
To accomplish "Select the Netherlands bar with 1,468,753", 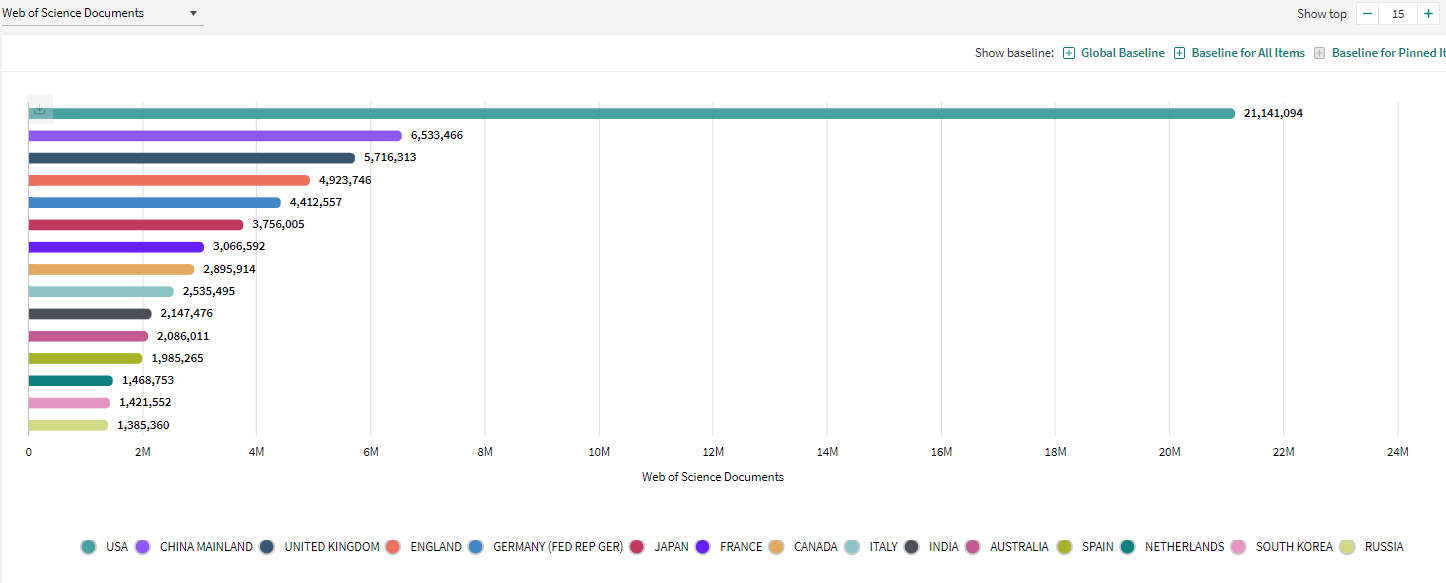I will 71,381.
